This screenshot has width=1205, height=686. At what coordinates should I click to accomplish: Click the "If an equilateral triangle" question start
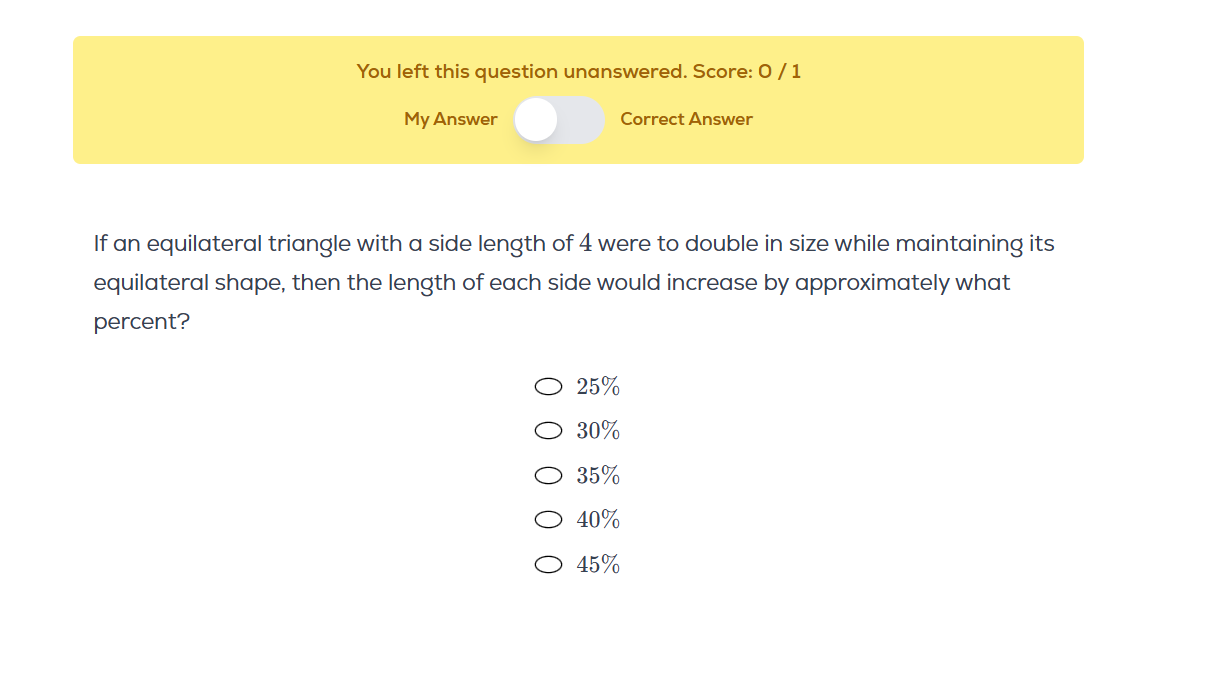point(178,244)
